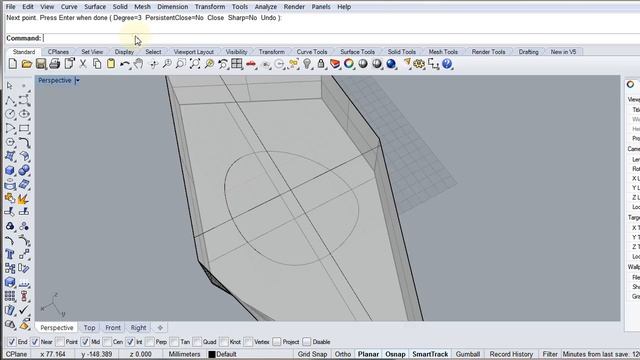Select the Rectangle tool in the sidebar
Image resolution: width=640 pixels, height=360 pixels.
[x=24, y=129]
